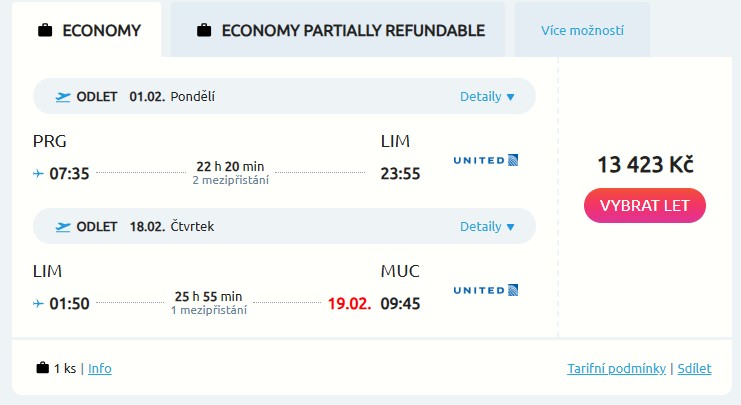Click the suitcase icon on ECONOMY tab
Screen dimensions: 741x405
click(x=44, y=30)
